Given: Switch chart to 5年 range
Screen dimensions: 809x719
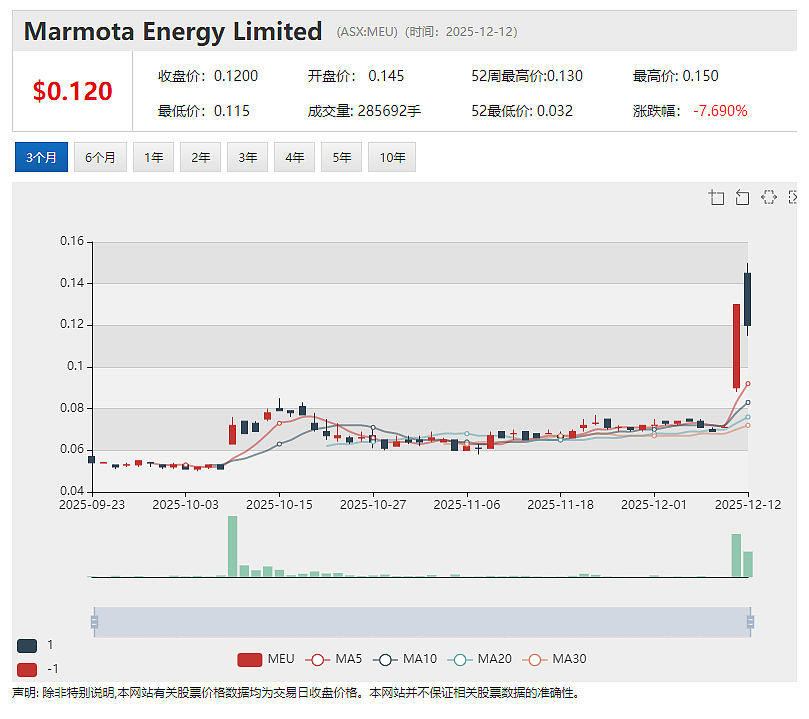Looking at the screenshot, I should click(x=341, y=157).
